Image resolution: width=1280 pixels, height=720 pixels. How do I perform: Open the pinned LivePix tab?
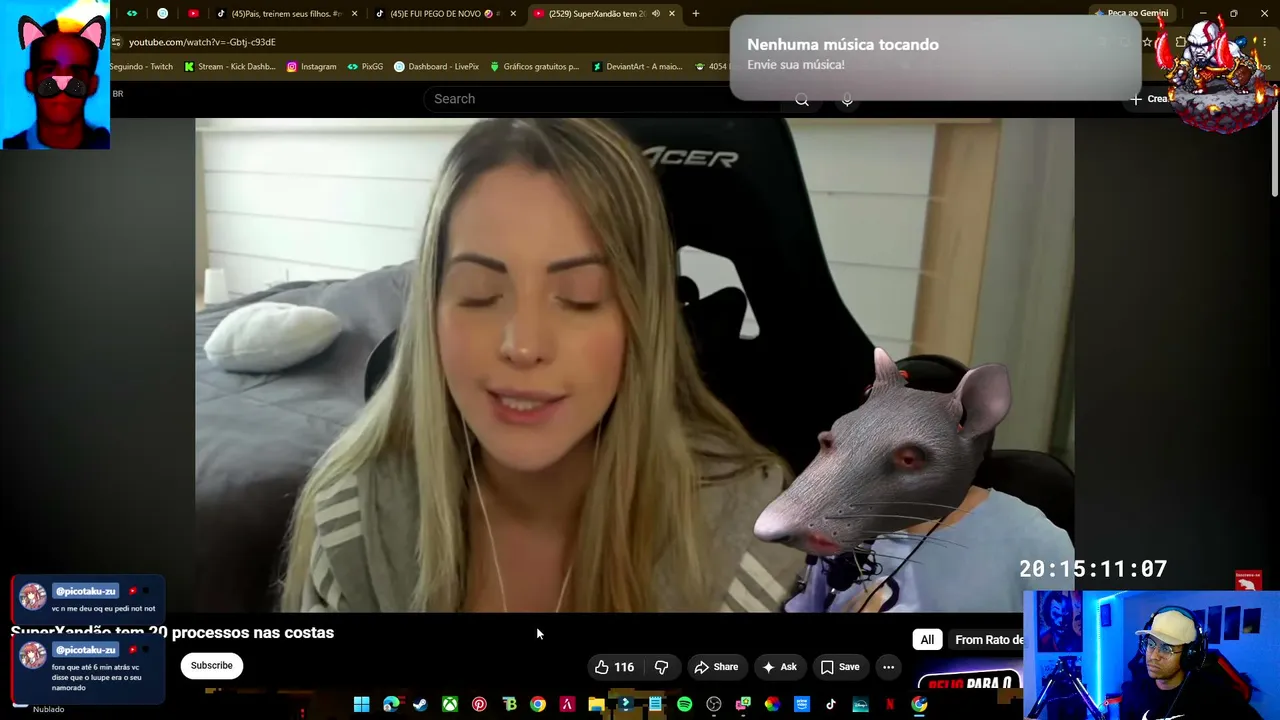162,14
